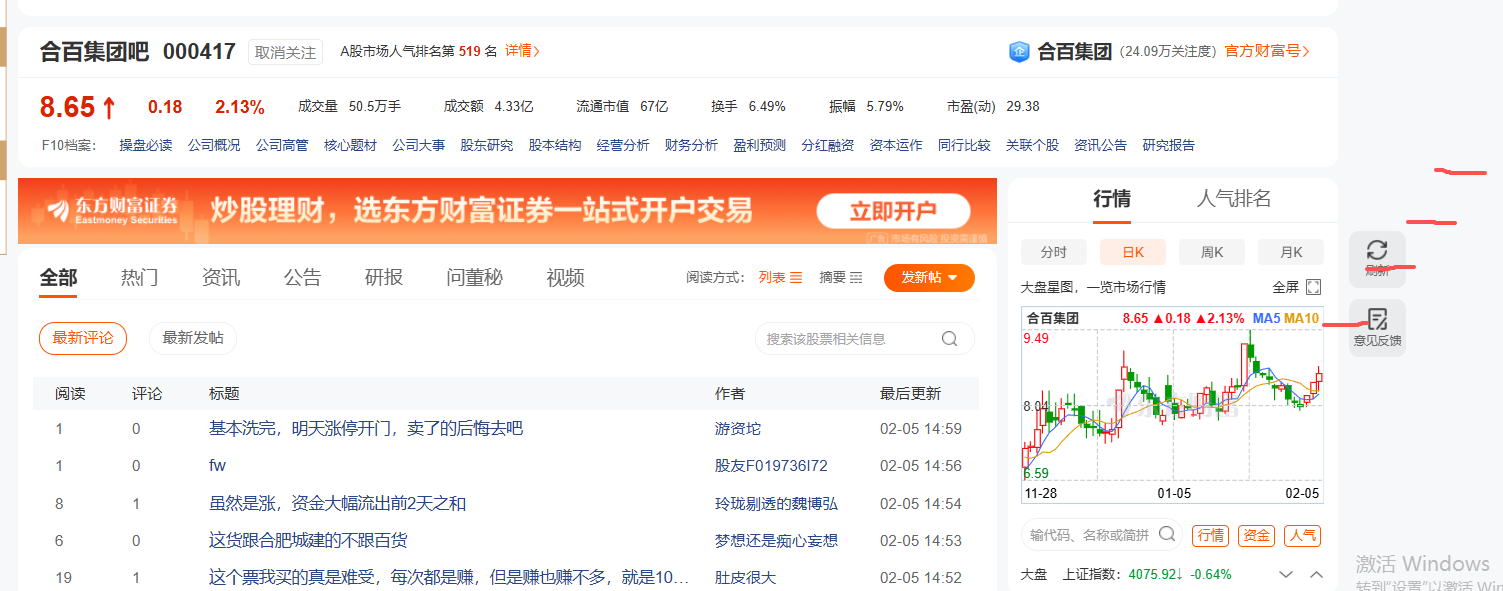The width and height of the screenshot is (1503, 591).
Task: Select 列表 reading mode
Action: click(x=780, y=278)
